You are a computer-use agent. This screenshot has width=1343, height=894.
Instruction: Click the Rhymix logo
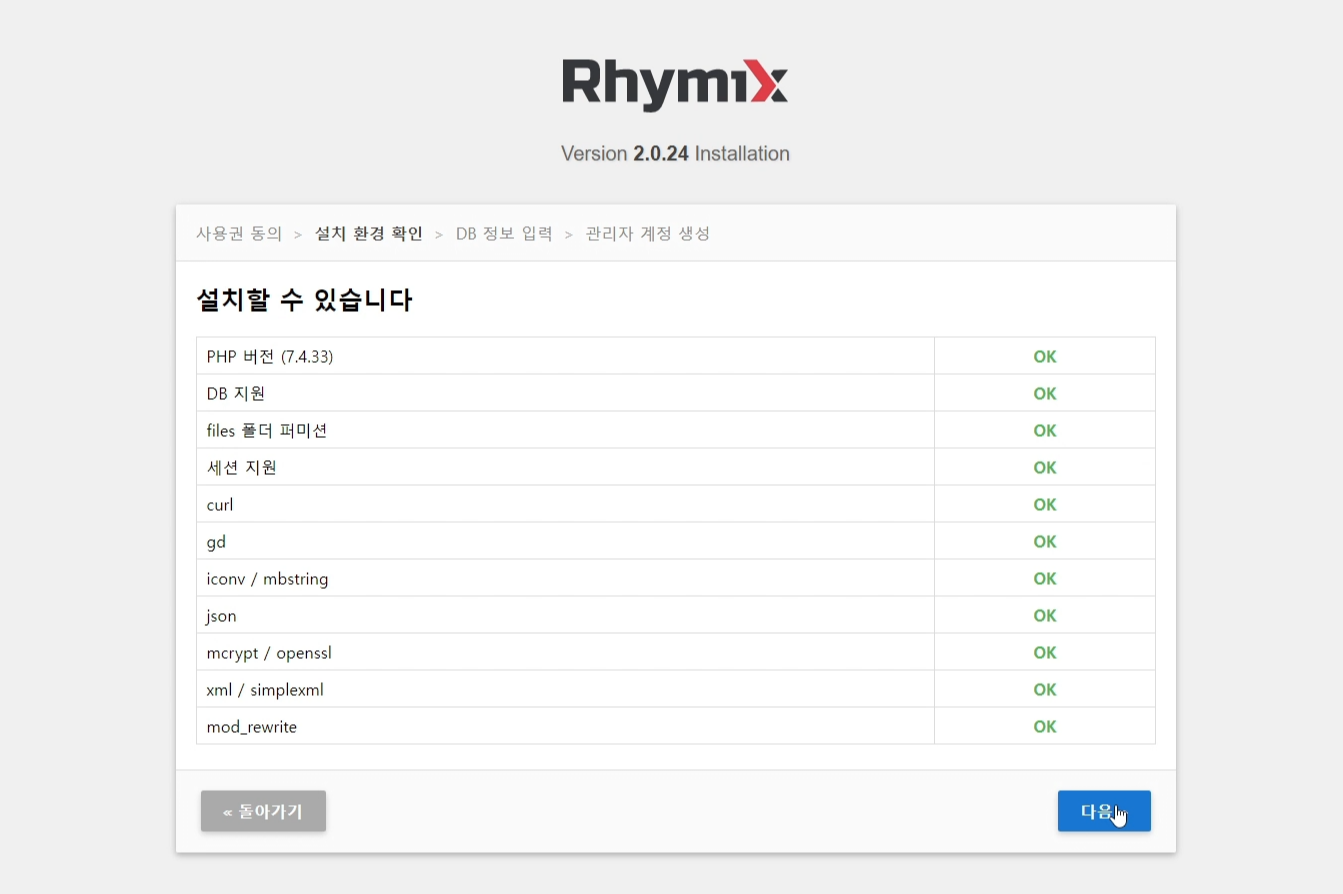click(675, 83)
